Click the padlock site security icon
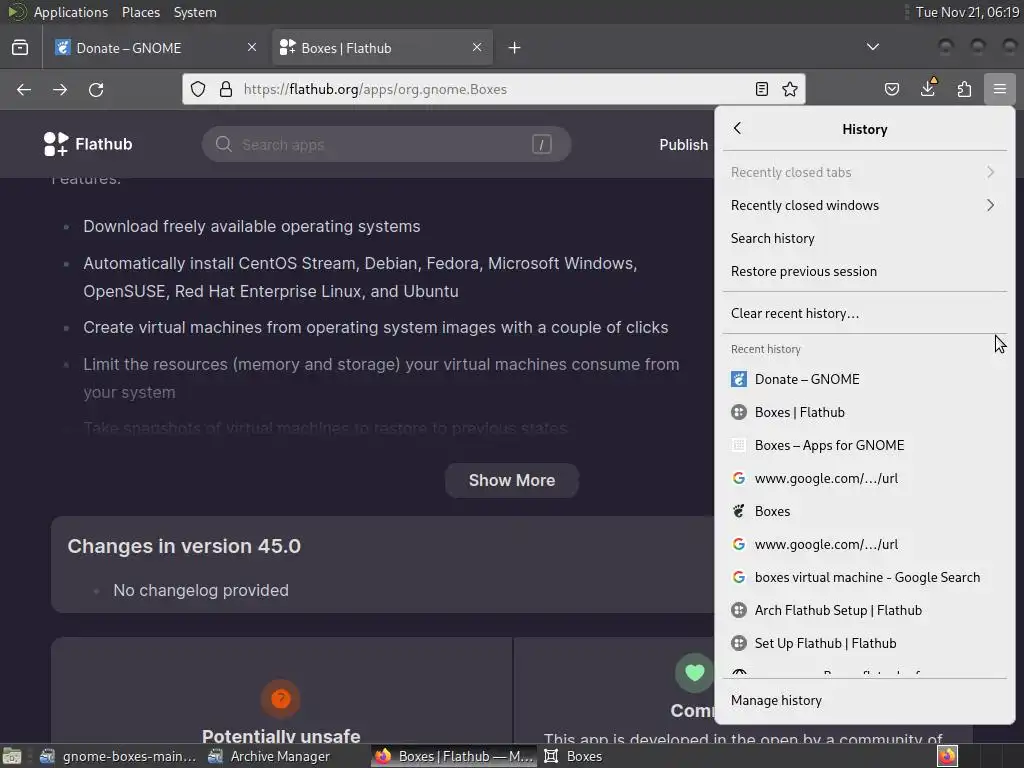Image resolution: width=1024 pixels, height=768 pixels. [226, 89]
